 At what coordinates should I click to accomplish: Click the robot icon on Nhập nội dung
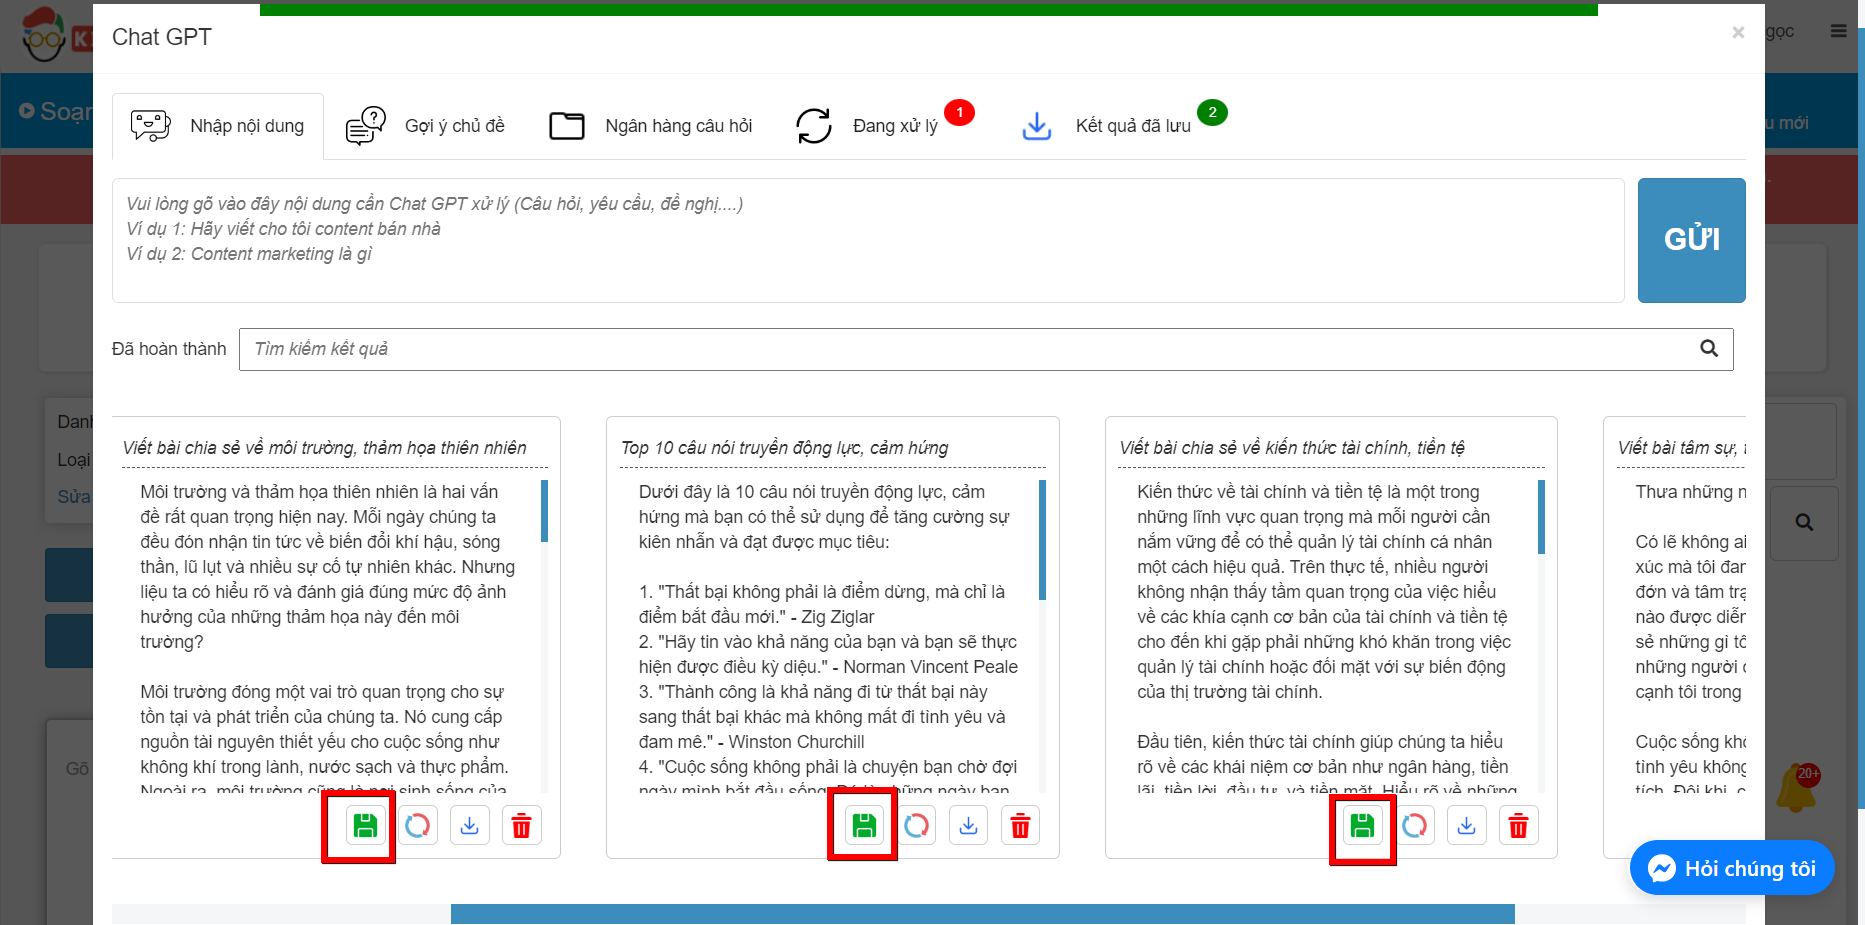click(151, 126)
